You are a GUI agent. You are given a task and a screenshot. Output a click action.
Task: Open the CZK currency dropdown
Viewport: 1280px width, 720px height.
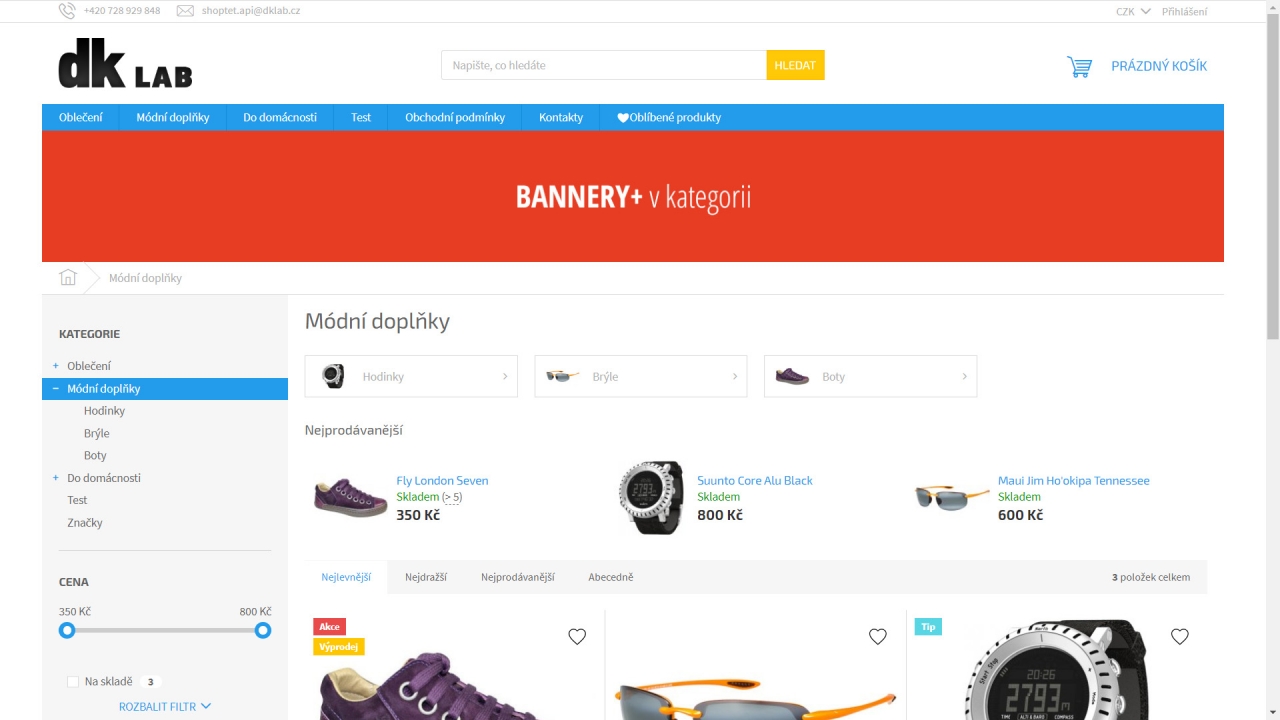1133,12
